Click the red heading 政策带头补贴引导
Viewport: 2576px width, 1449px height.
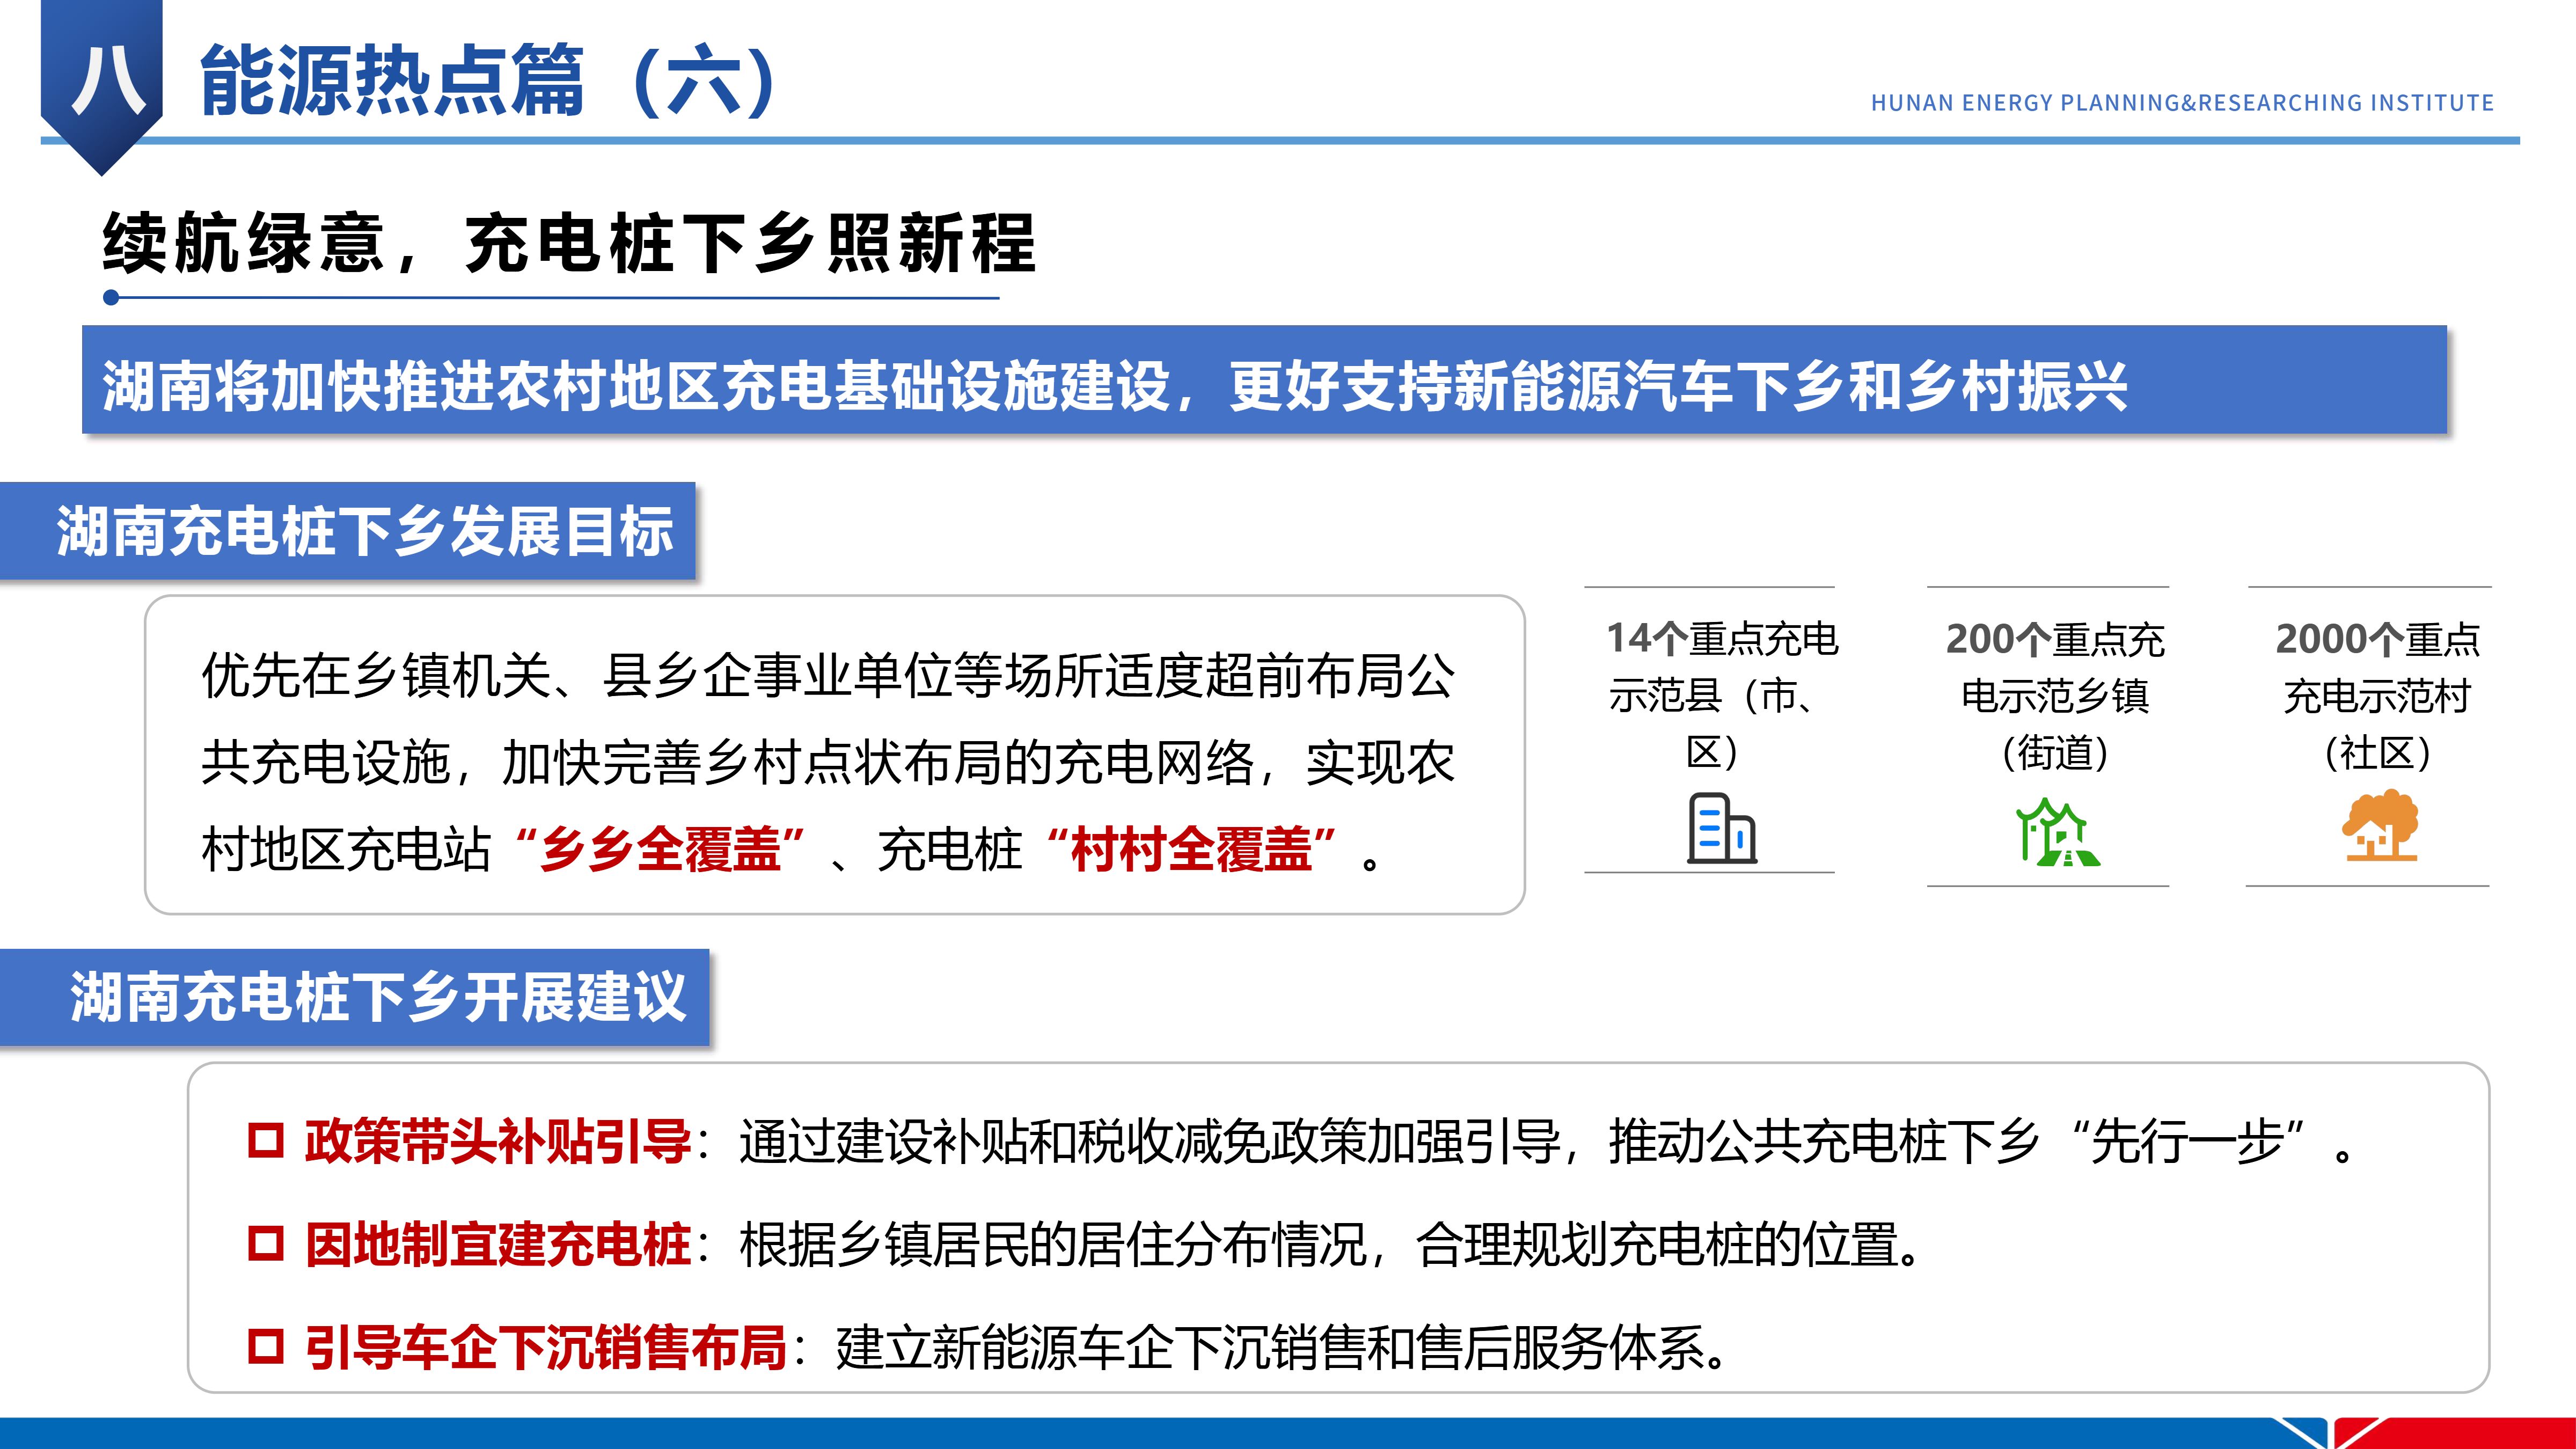497,1141
